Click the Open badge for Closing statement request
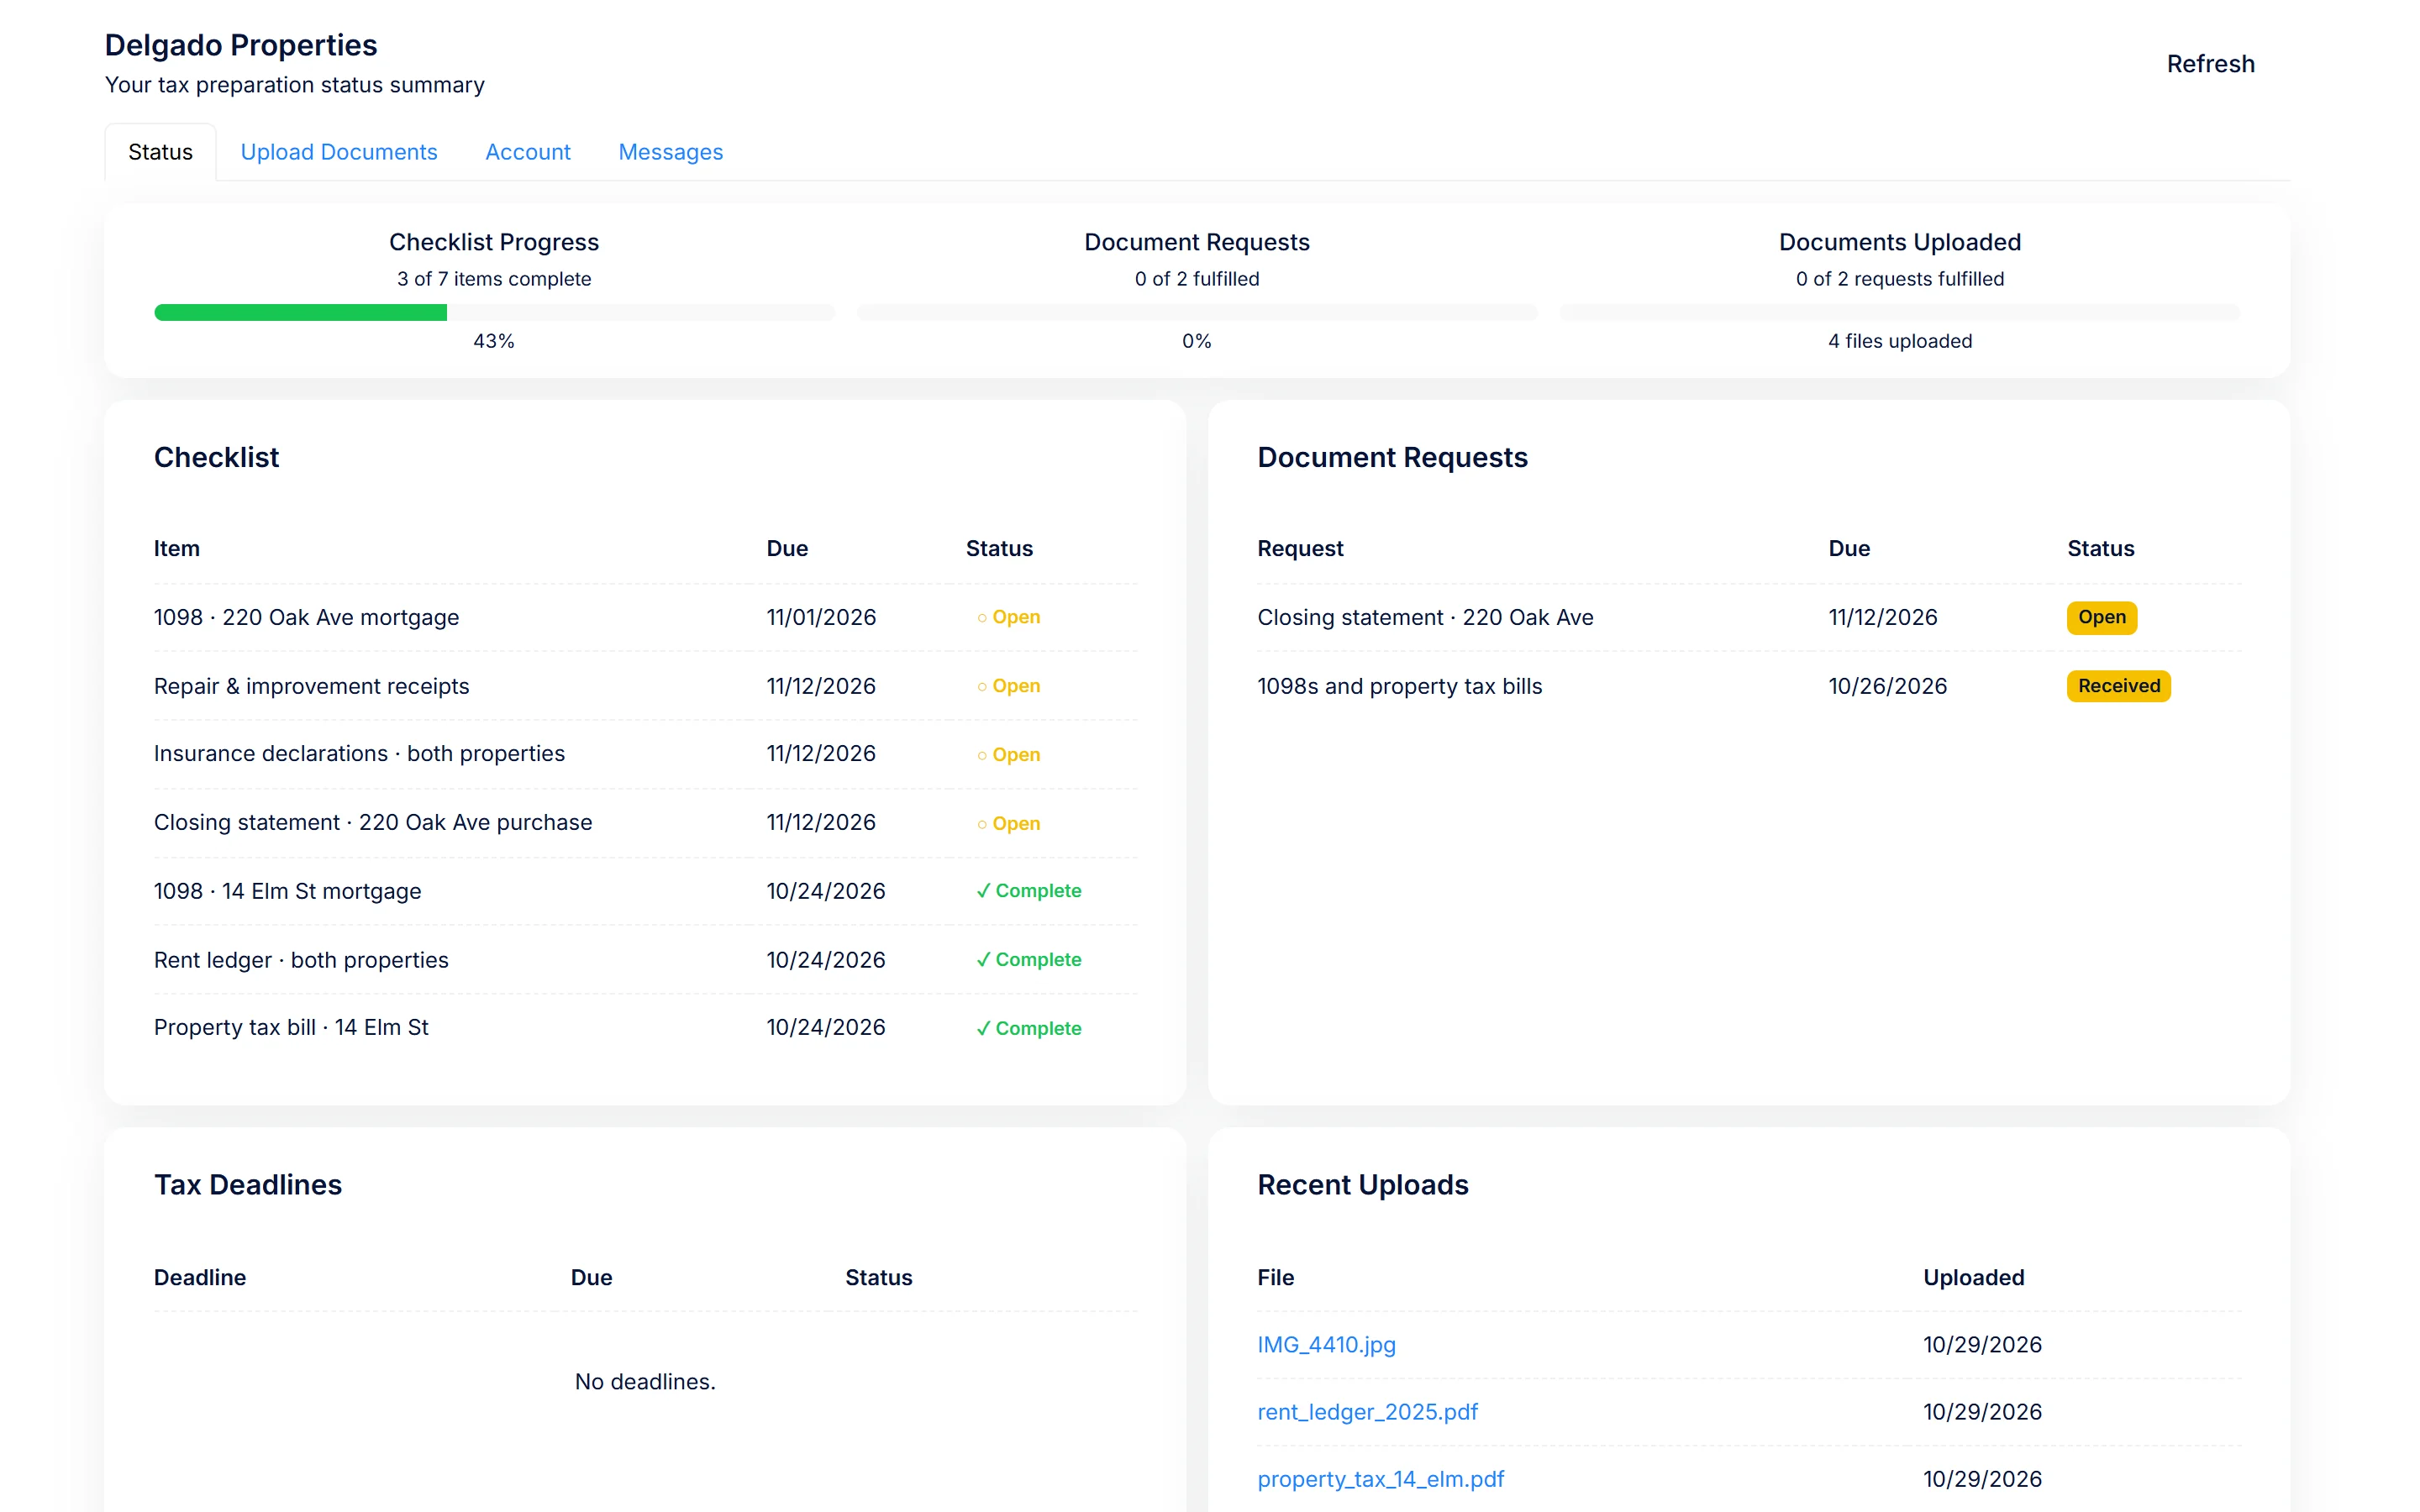Screen dimensions: 2420x1512 click(2102, 617)
